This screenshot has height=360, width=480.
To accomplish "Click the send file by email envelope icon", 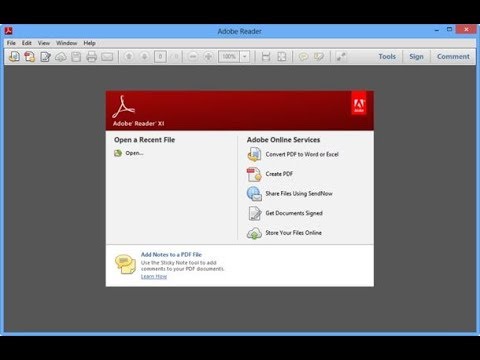I will coord(107,57).
